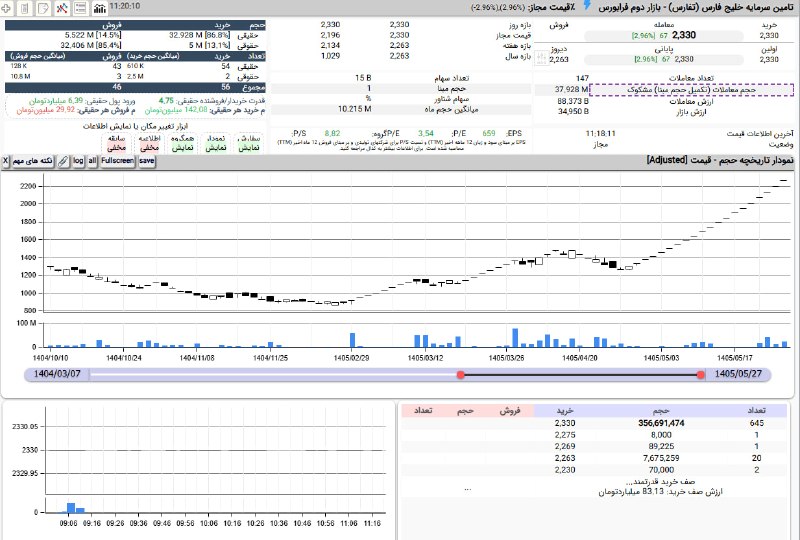Click the legal seller volume 32.406 M [85.4%]
Viewport: 800px width, 540px height.
click(x=91, y=45)
